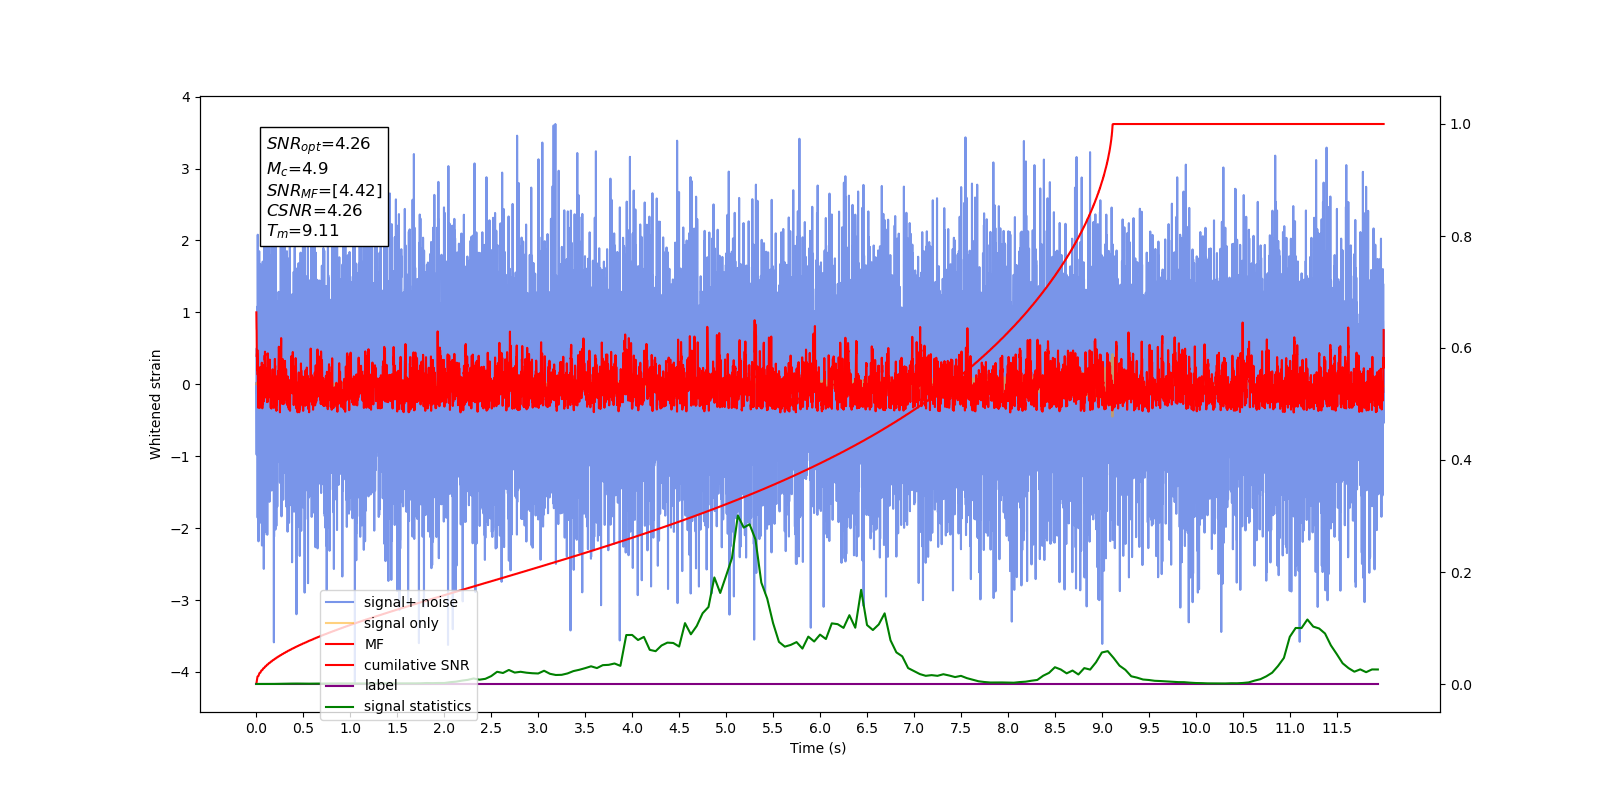Click the x-axis tick label 9.0
The image size is (1600, 800).
click(x=1102, y=728)
